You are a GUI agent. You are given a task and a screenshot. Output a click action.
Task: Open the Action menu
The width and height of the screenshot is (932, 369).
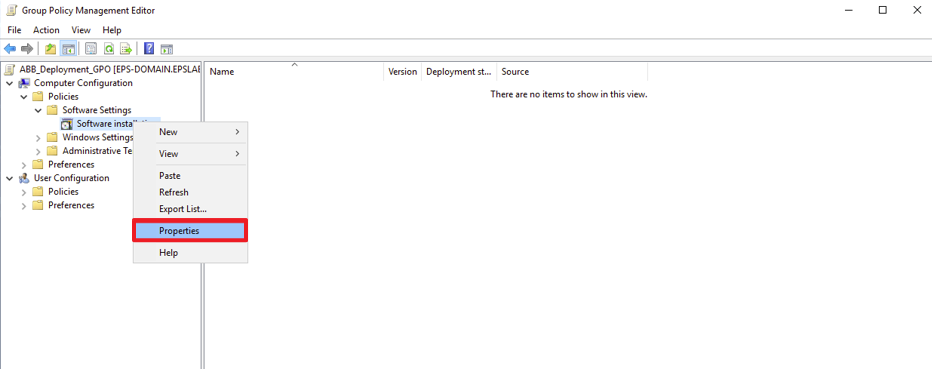point(46,30)
